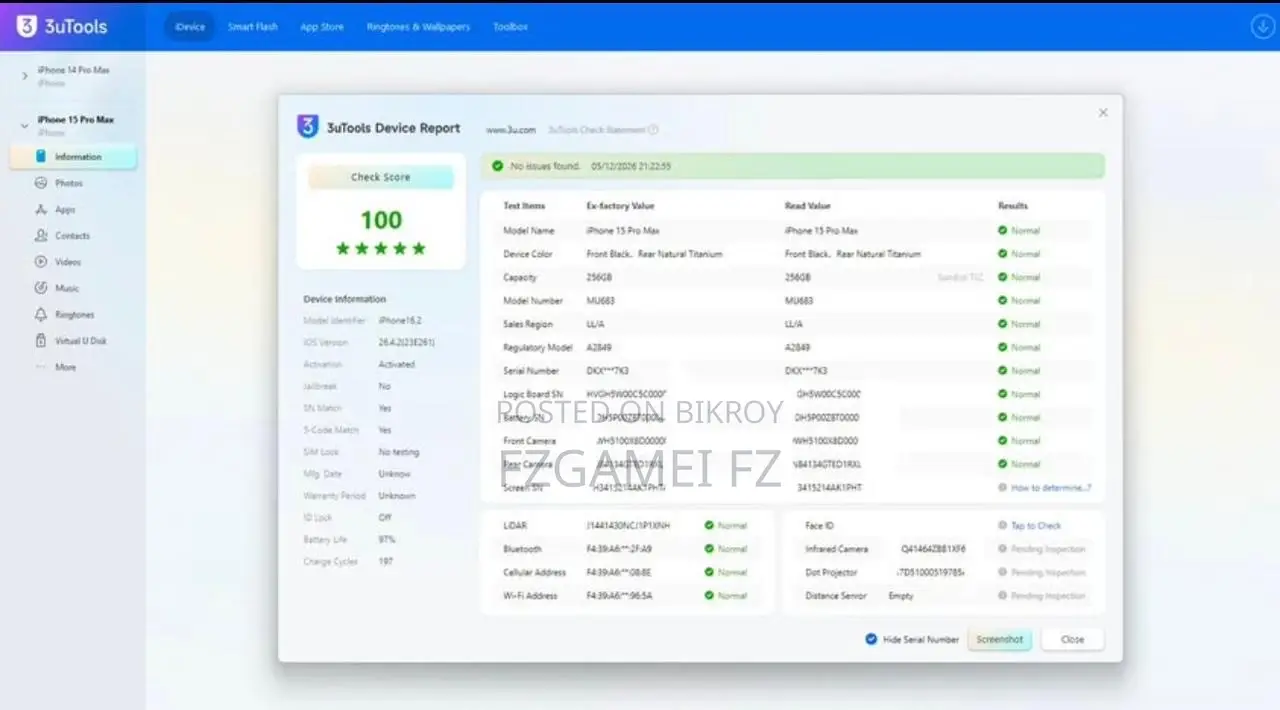Open the Toolbox tab
The height and width of the screenshot is (710, 1280).
click(510, 27)
